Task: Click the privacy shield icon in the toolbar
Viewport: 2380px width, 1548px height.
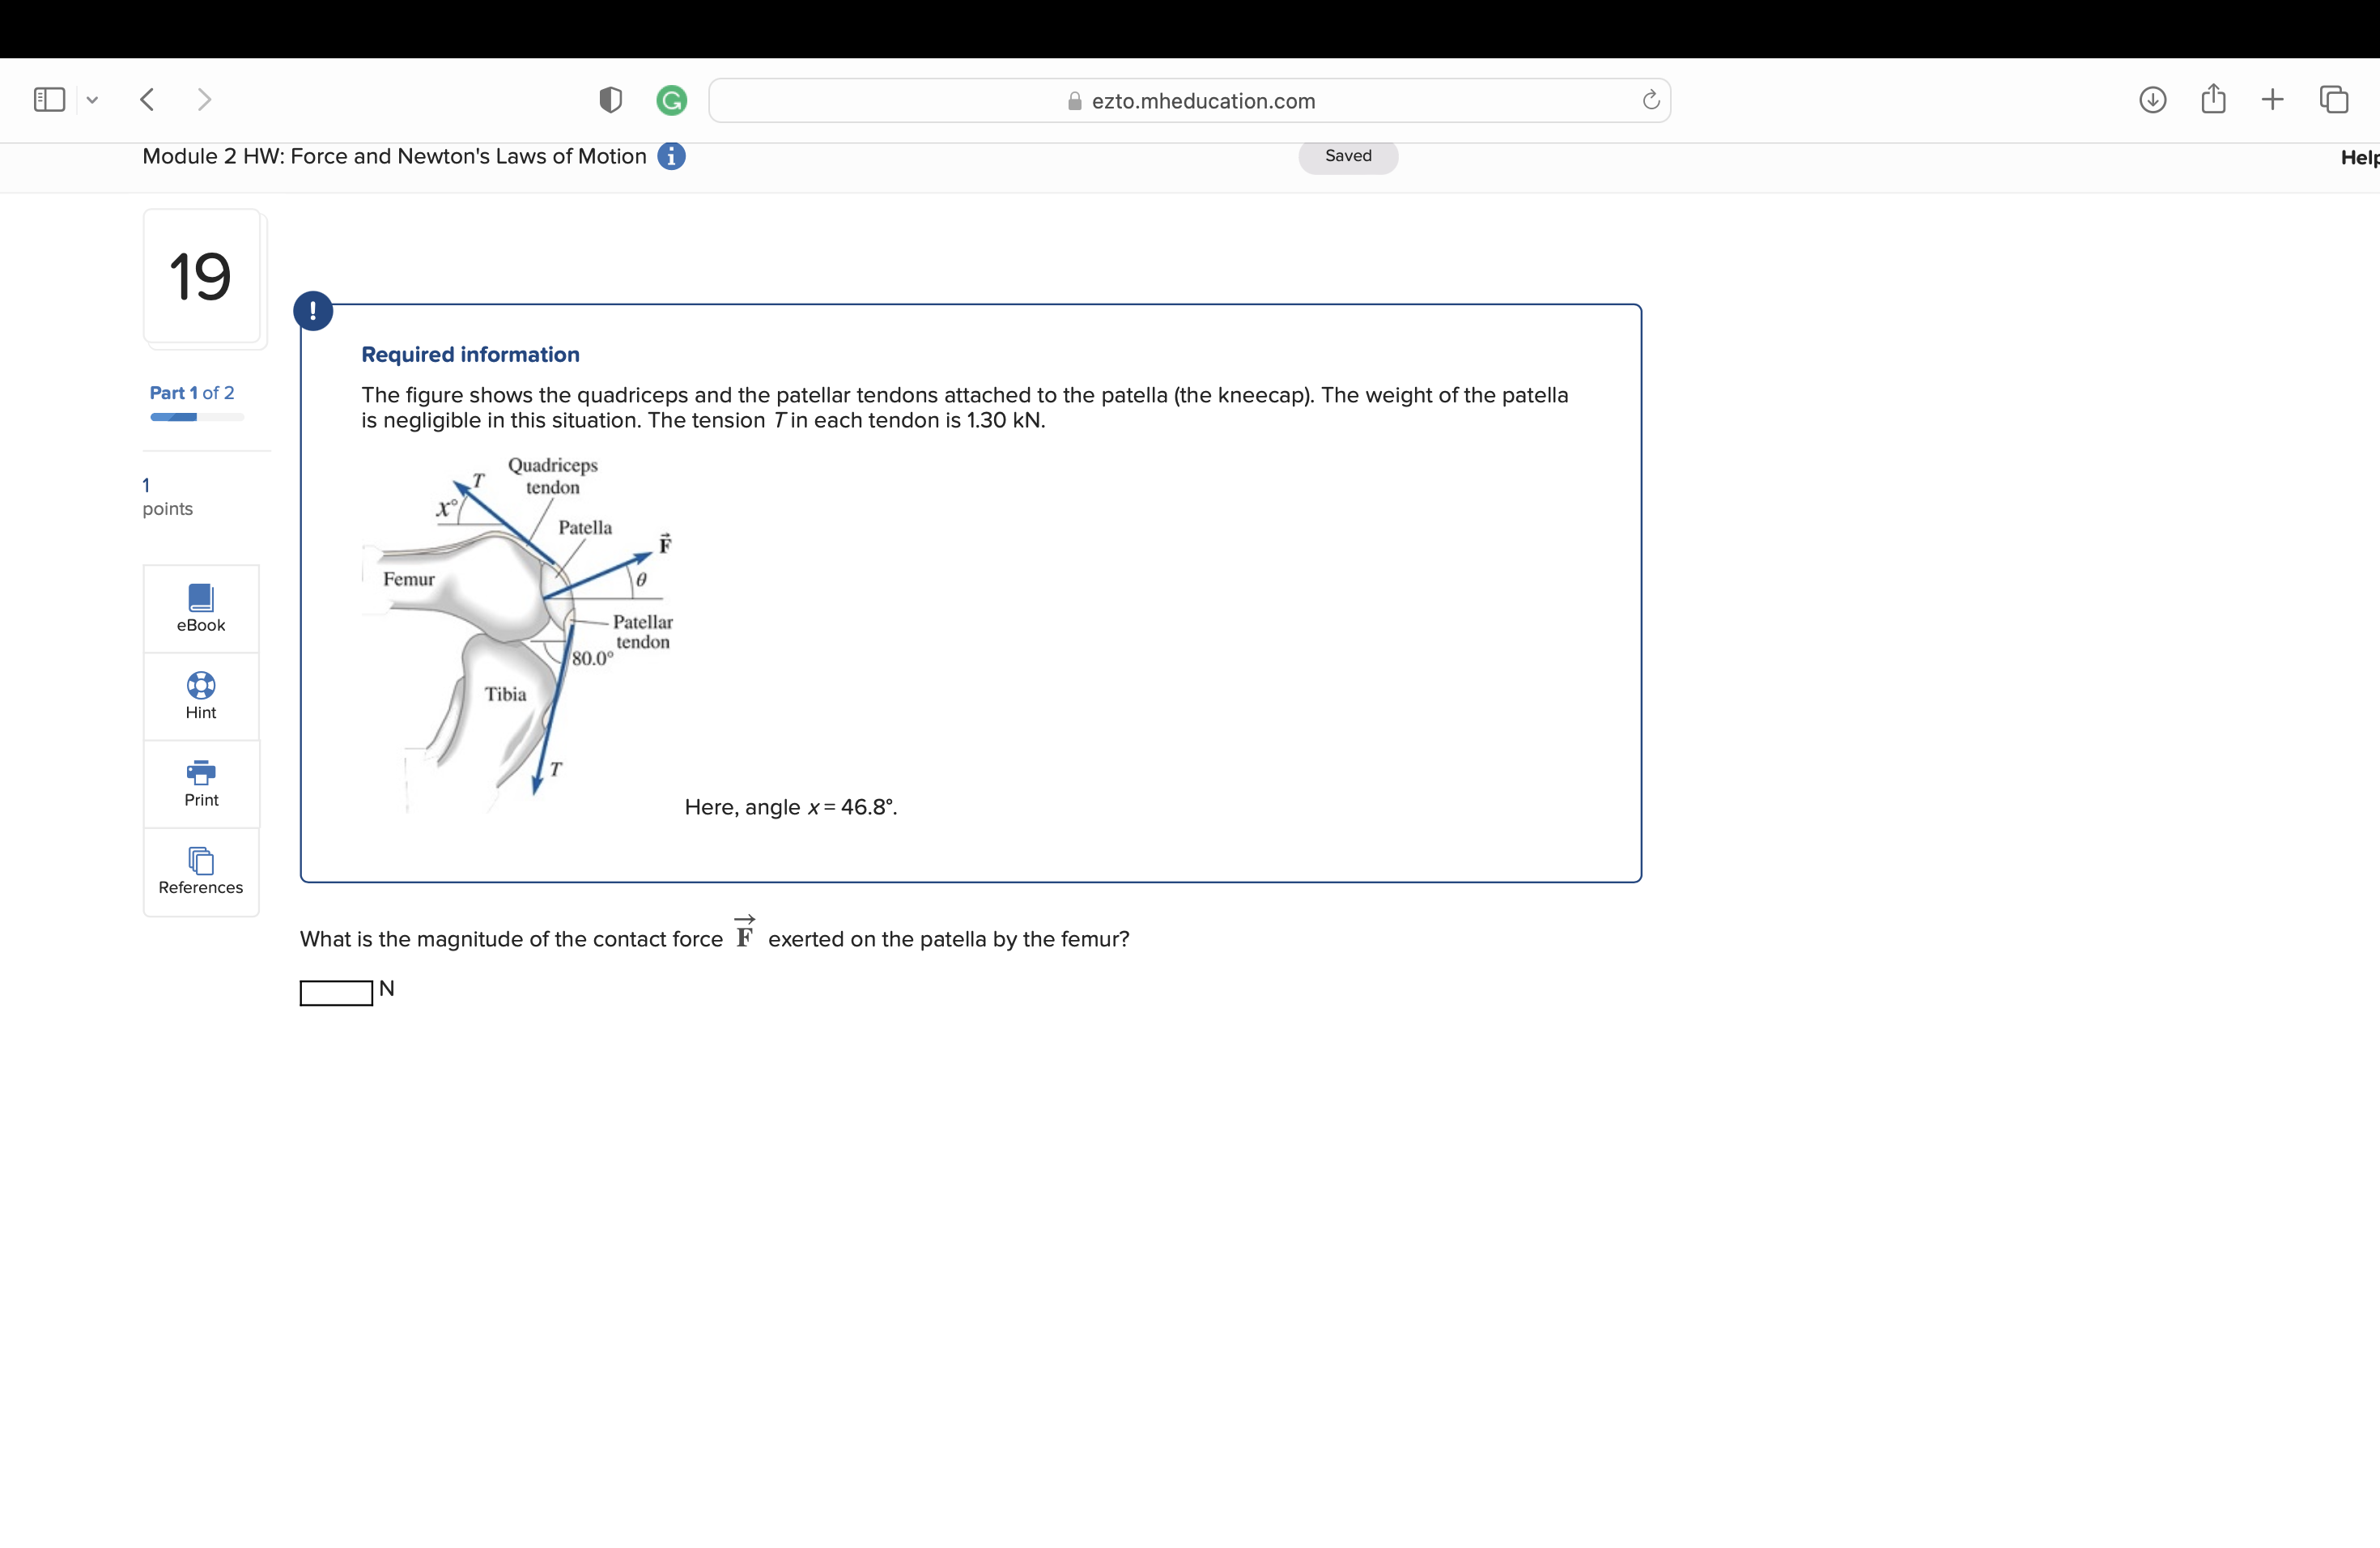Action: click(610, 100)
